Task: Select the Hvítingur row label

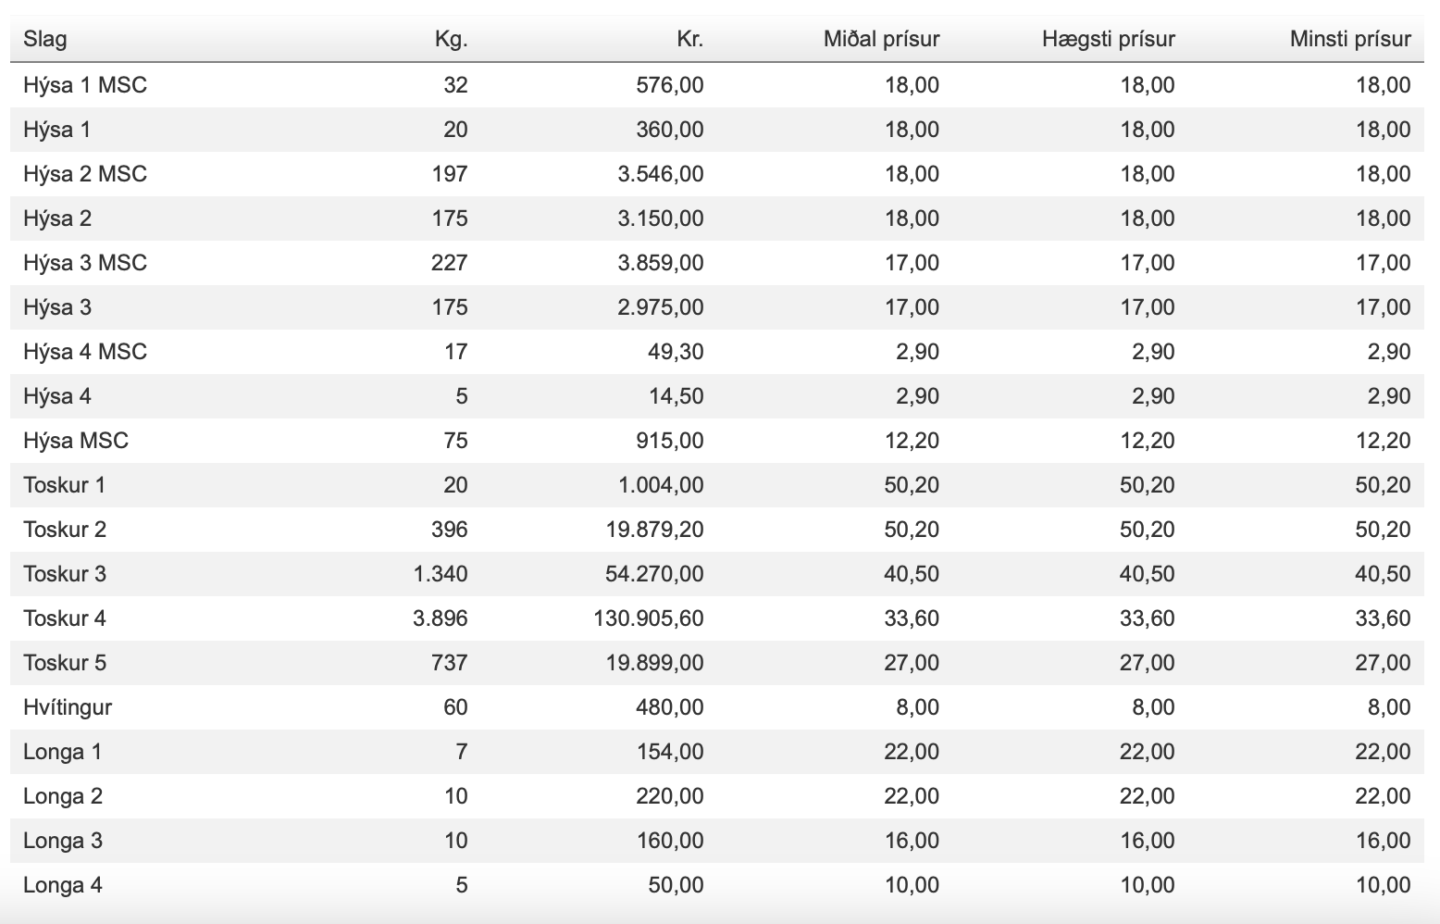Action: pos(68,707)
